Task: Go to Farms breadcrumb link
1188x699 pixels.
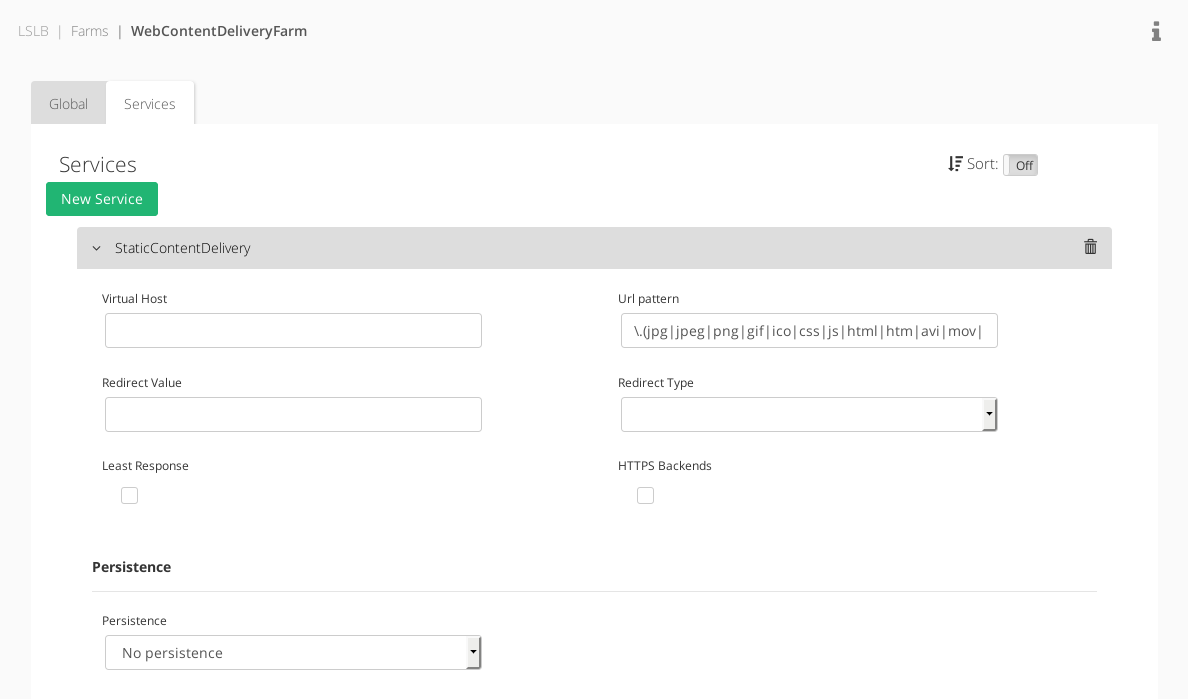Action: [89, 31]
